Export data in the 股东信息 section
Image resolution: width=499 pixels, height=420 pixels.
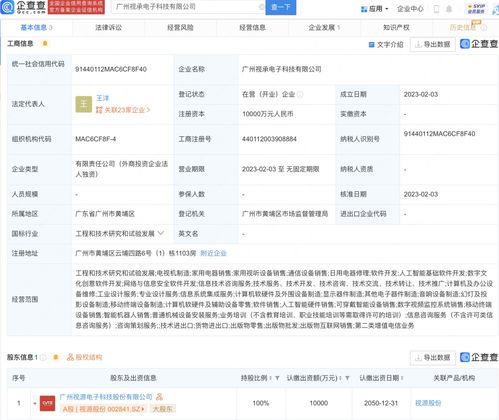coord(433,358)
